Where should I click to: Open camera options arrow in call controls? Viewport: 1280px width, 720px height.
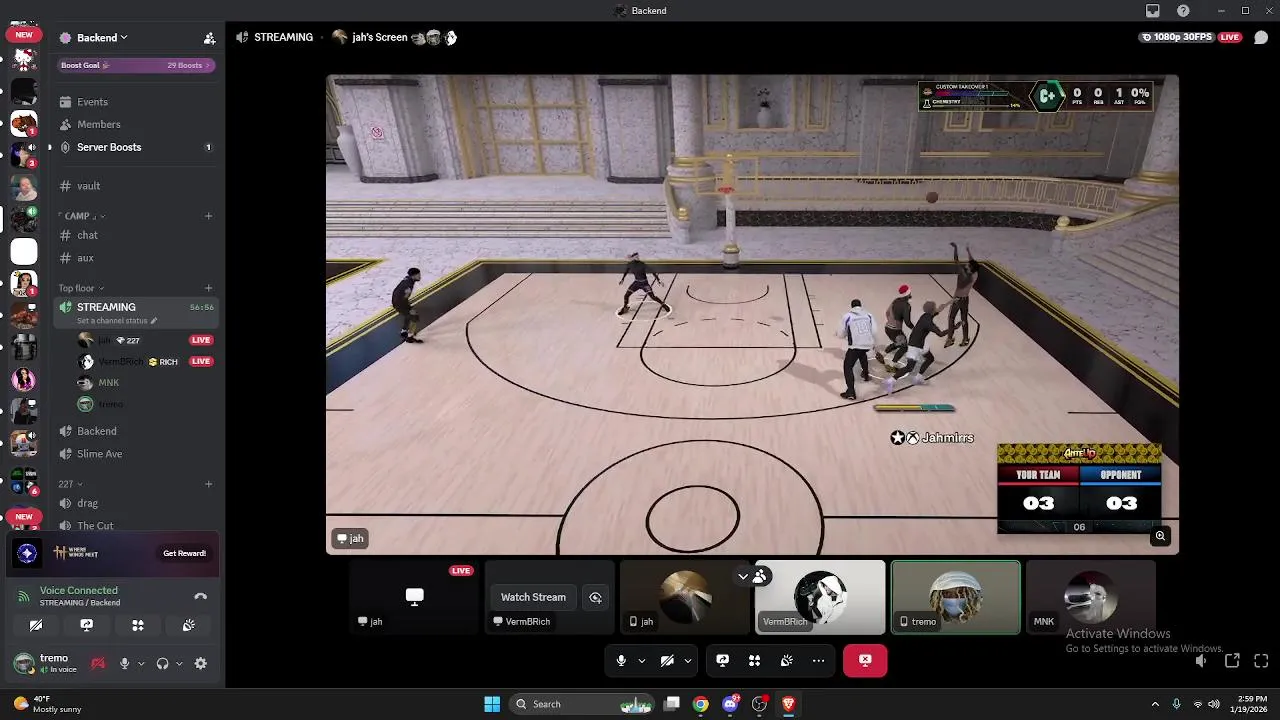(687, 660)
